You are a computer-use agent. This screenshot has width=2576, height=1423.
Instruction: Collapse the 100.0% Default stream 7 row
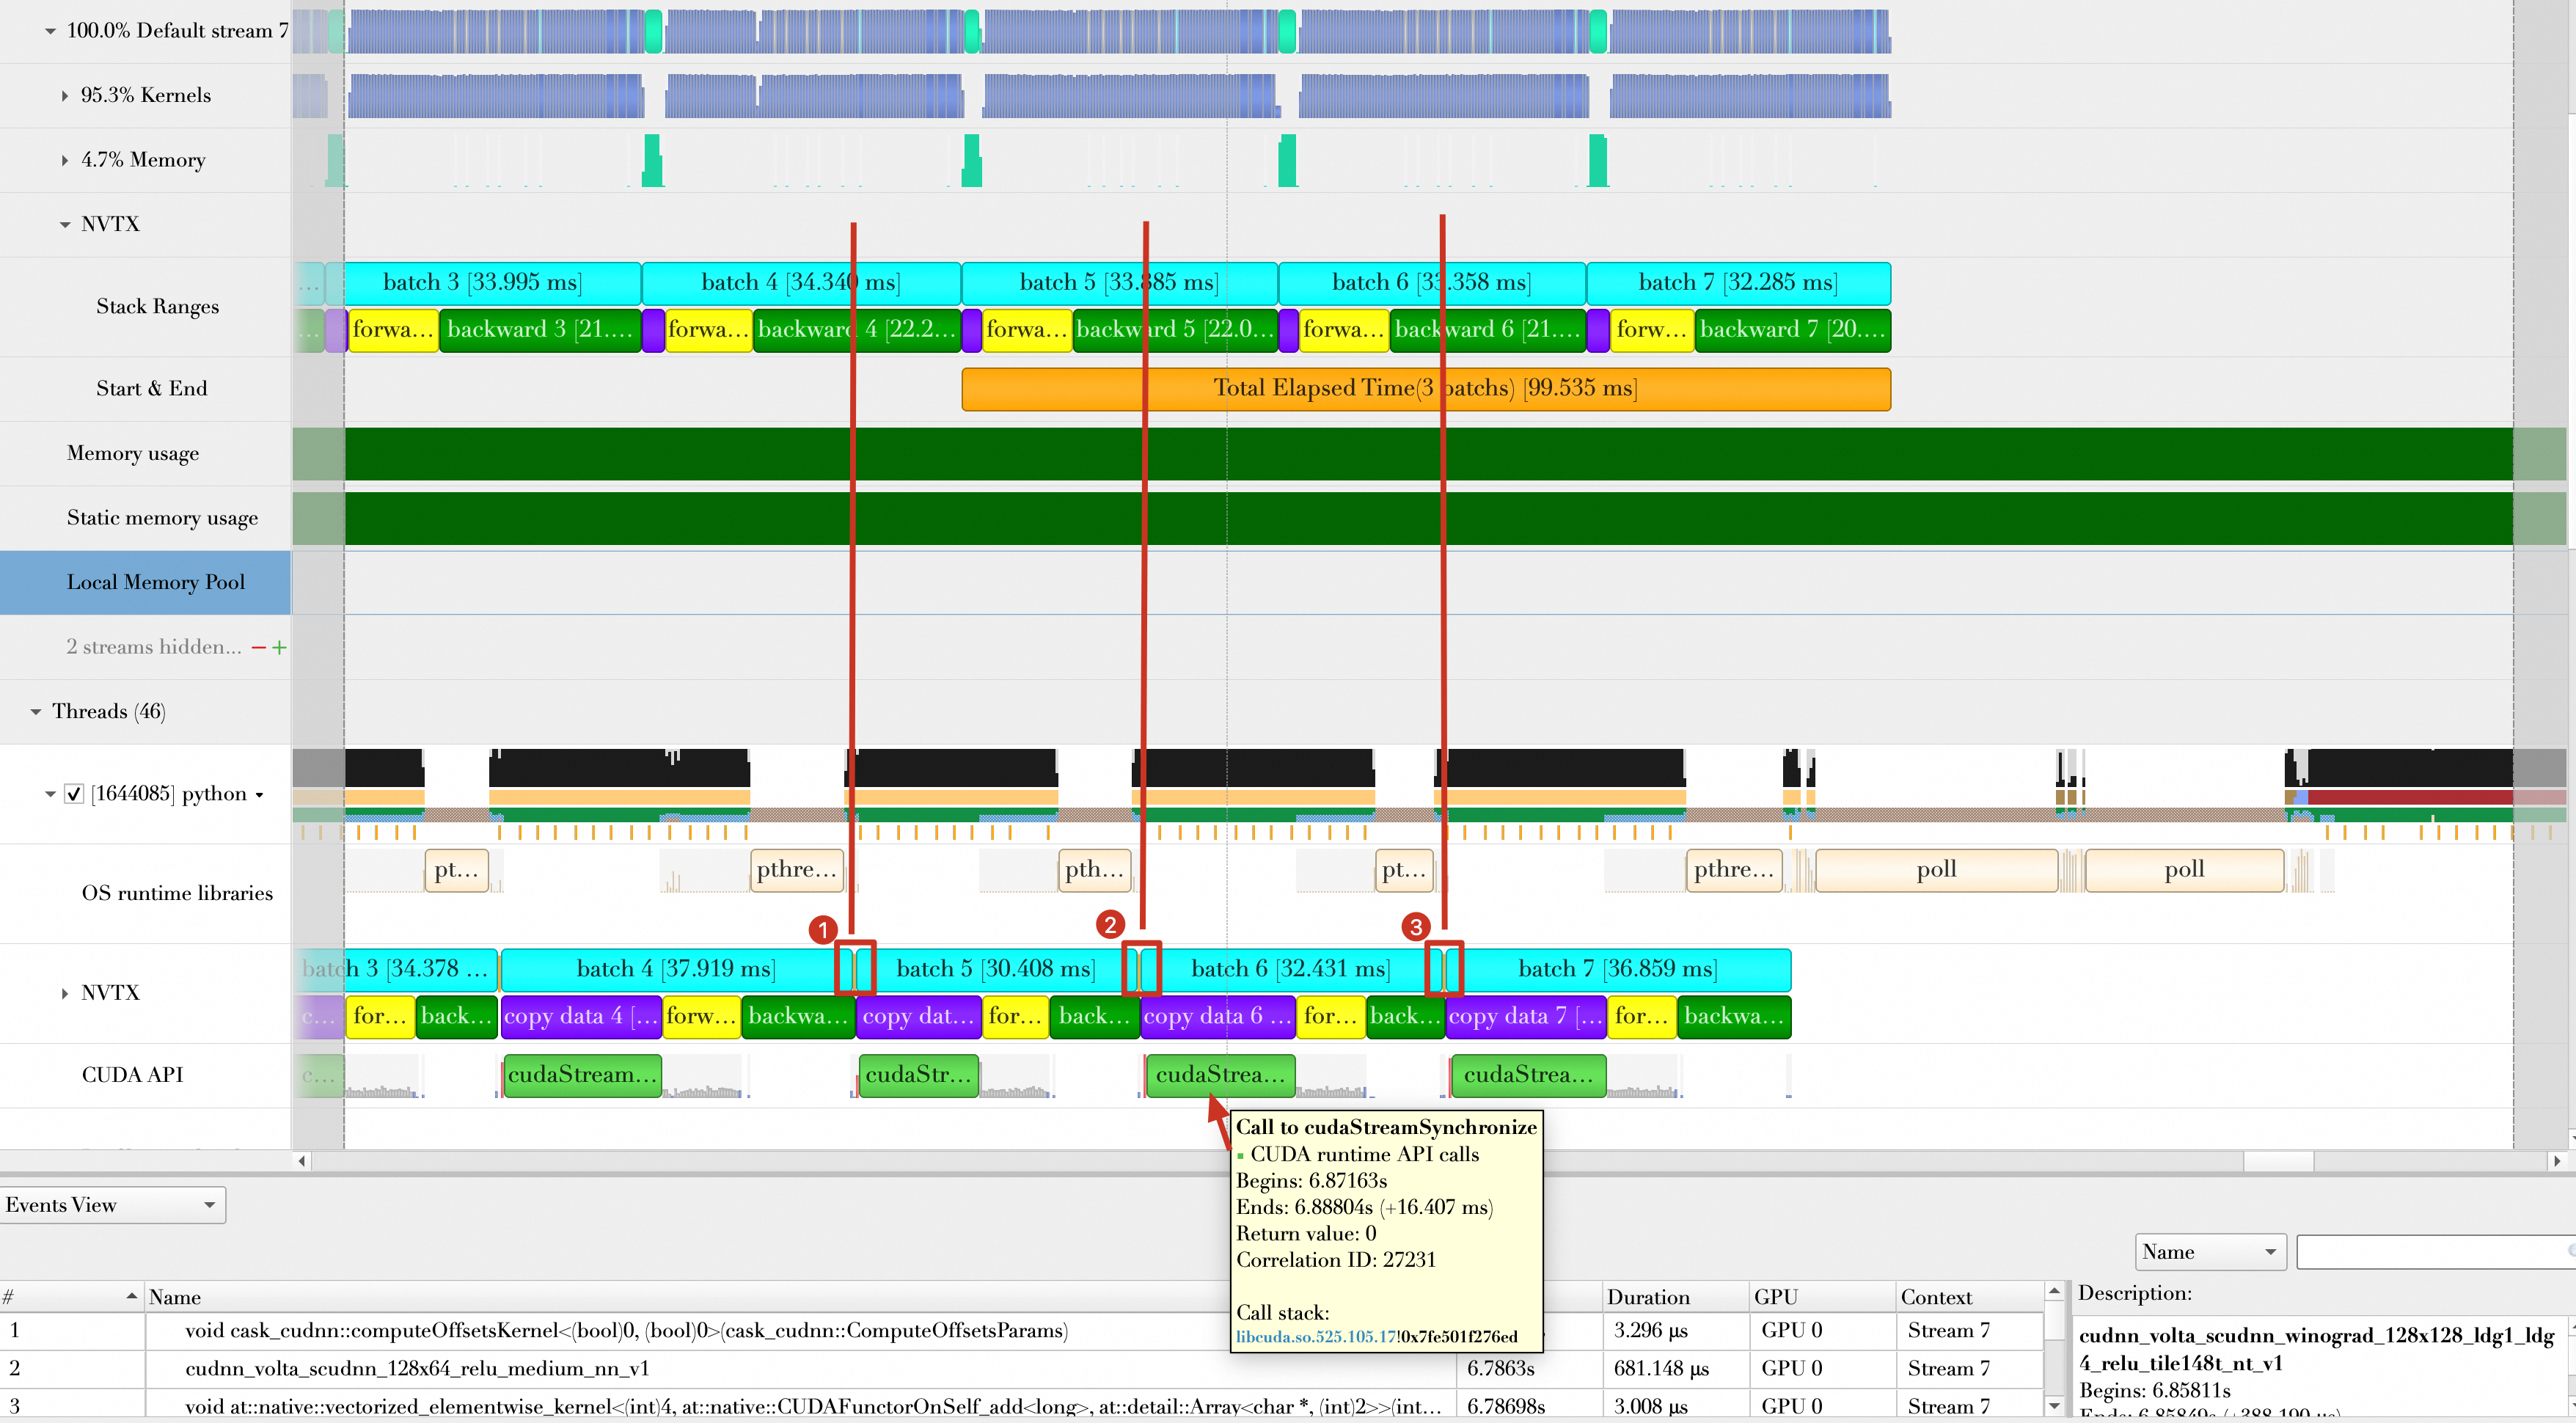(50, 31)
